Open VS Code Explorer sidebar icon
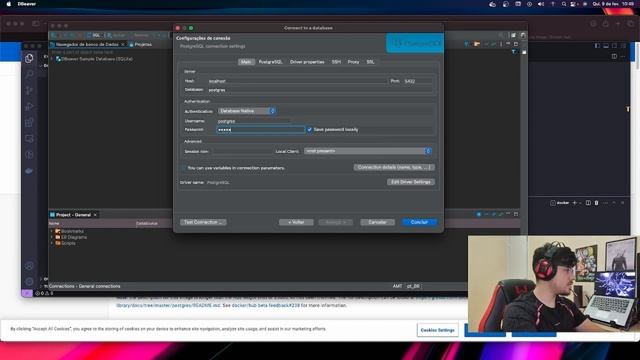Image resolution: width=640 pixels, height=360 pixels. 29,58
